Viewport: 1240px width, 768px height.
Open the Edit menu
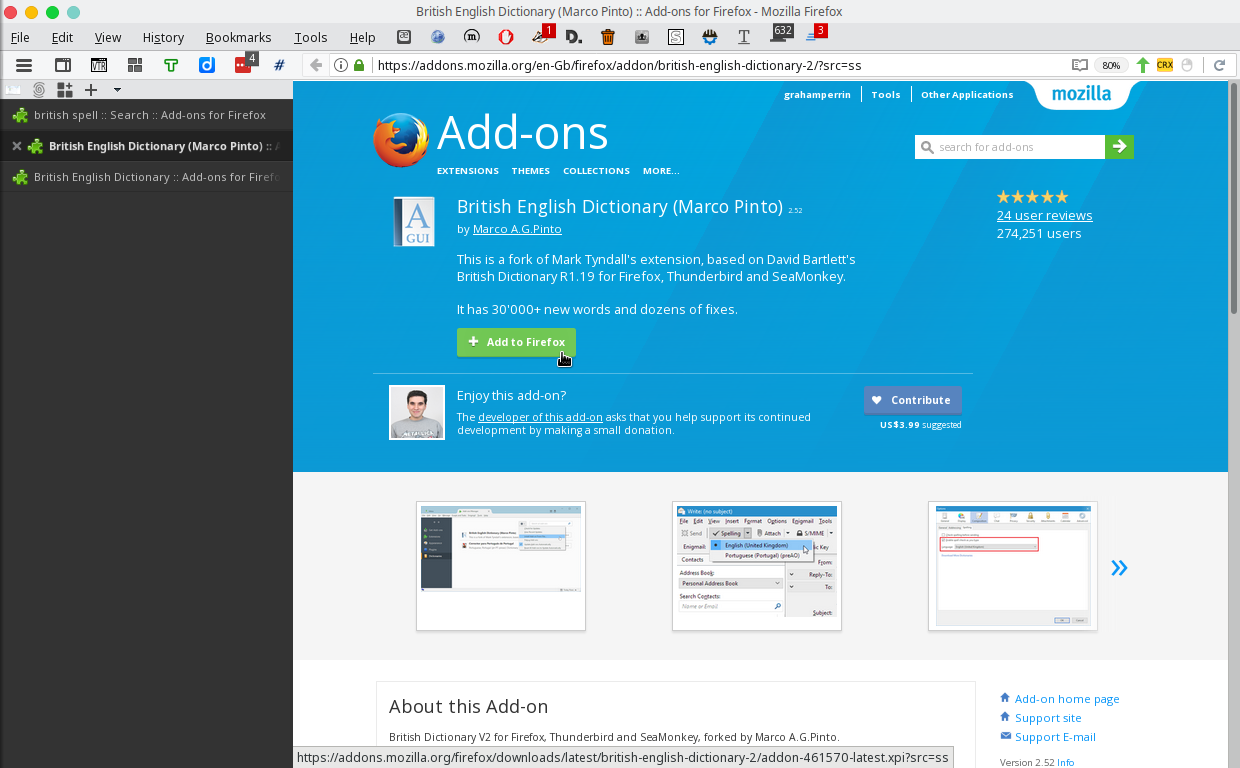pos(62,37)
